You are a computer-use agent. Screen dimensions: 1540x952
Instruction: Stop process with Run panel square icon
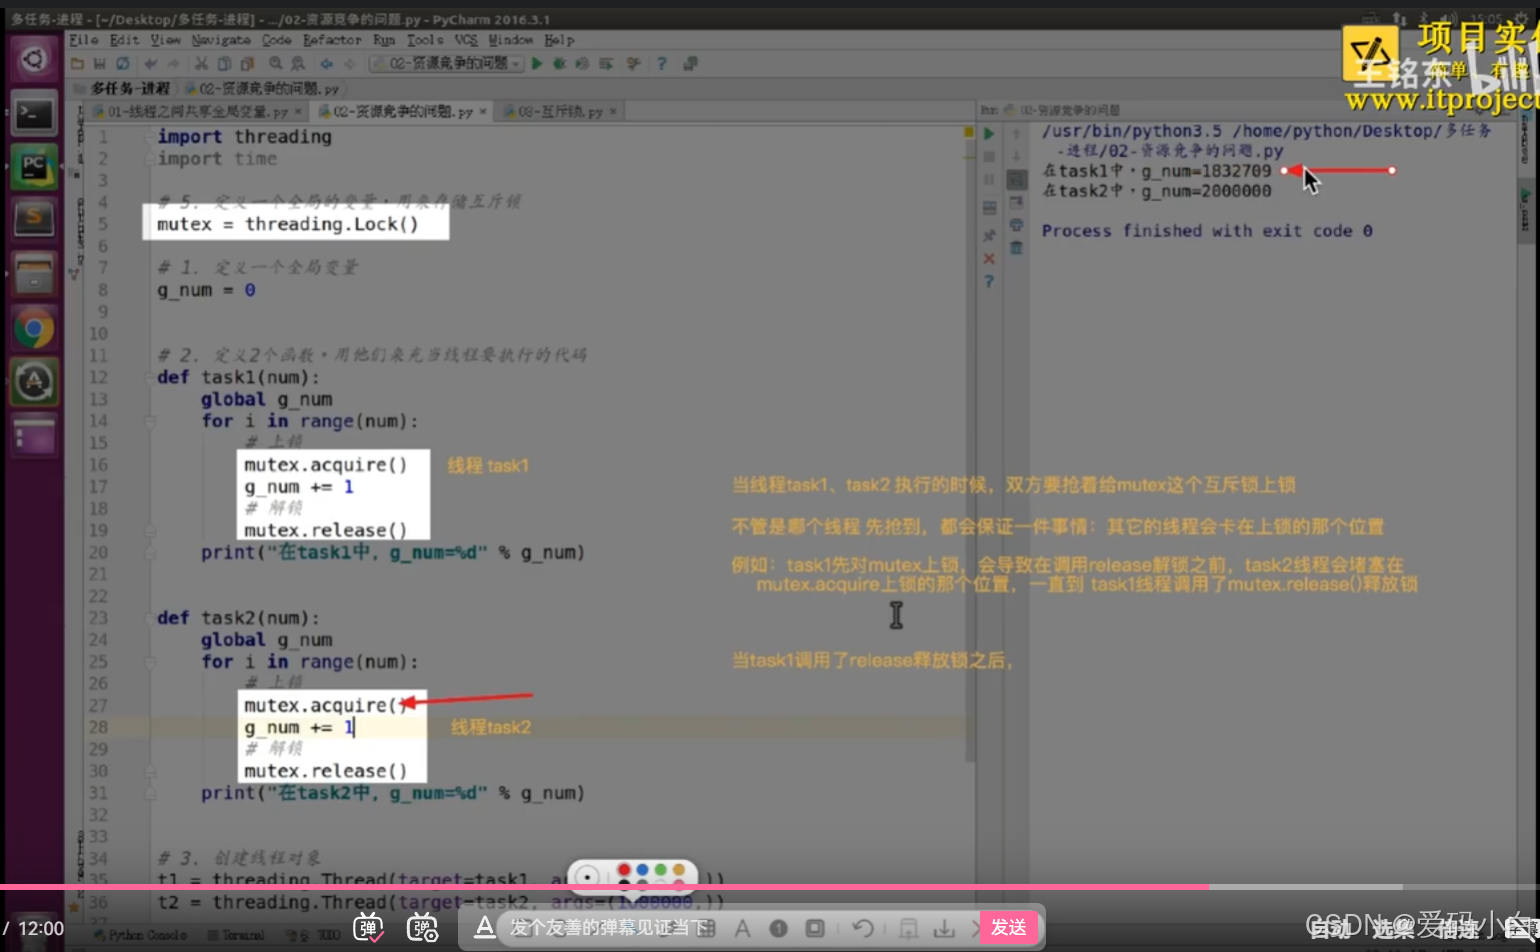(989, 157)
